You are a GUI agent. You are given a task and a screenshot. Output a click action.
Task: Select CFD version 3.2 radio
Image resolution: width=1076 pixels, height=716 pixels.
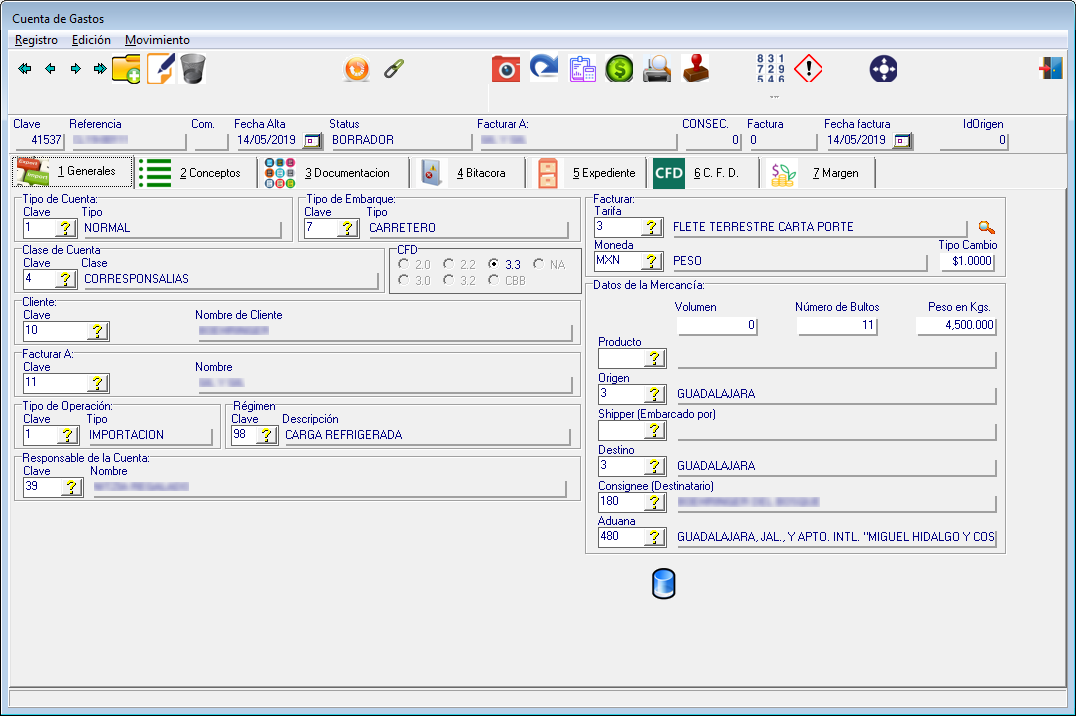point(449,280)
